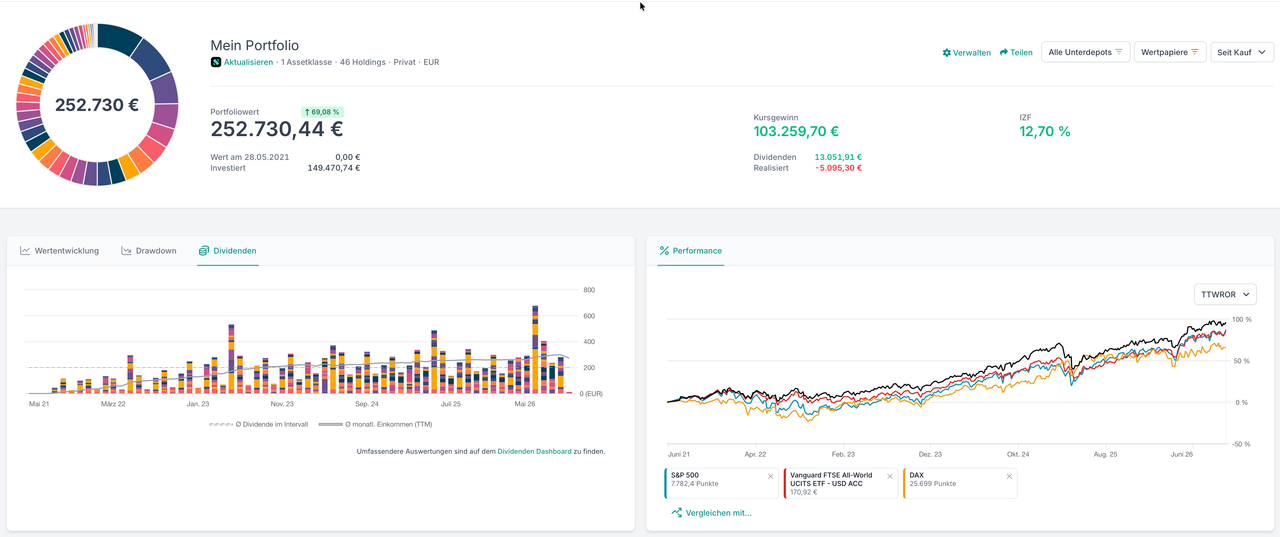Open the Alle Unterdepots filter
This screenshot has width=1280, height=537.
click(1085, 52)
